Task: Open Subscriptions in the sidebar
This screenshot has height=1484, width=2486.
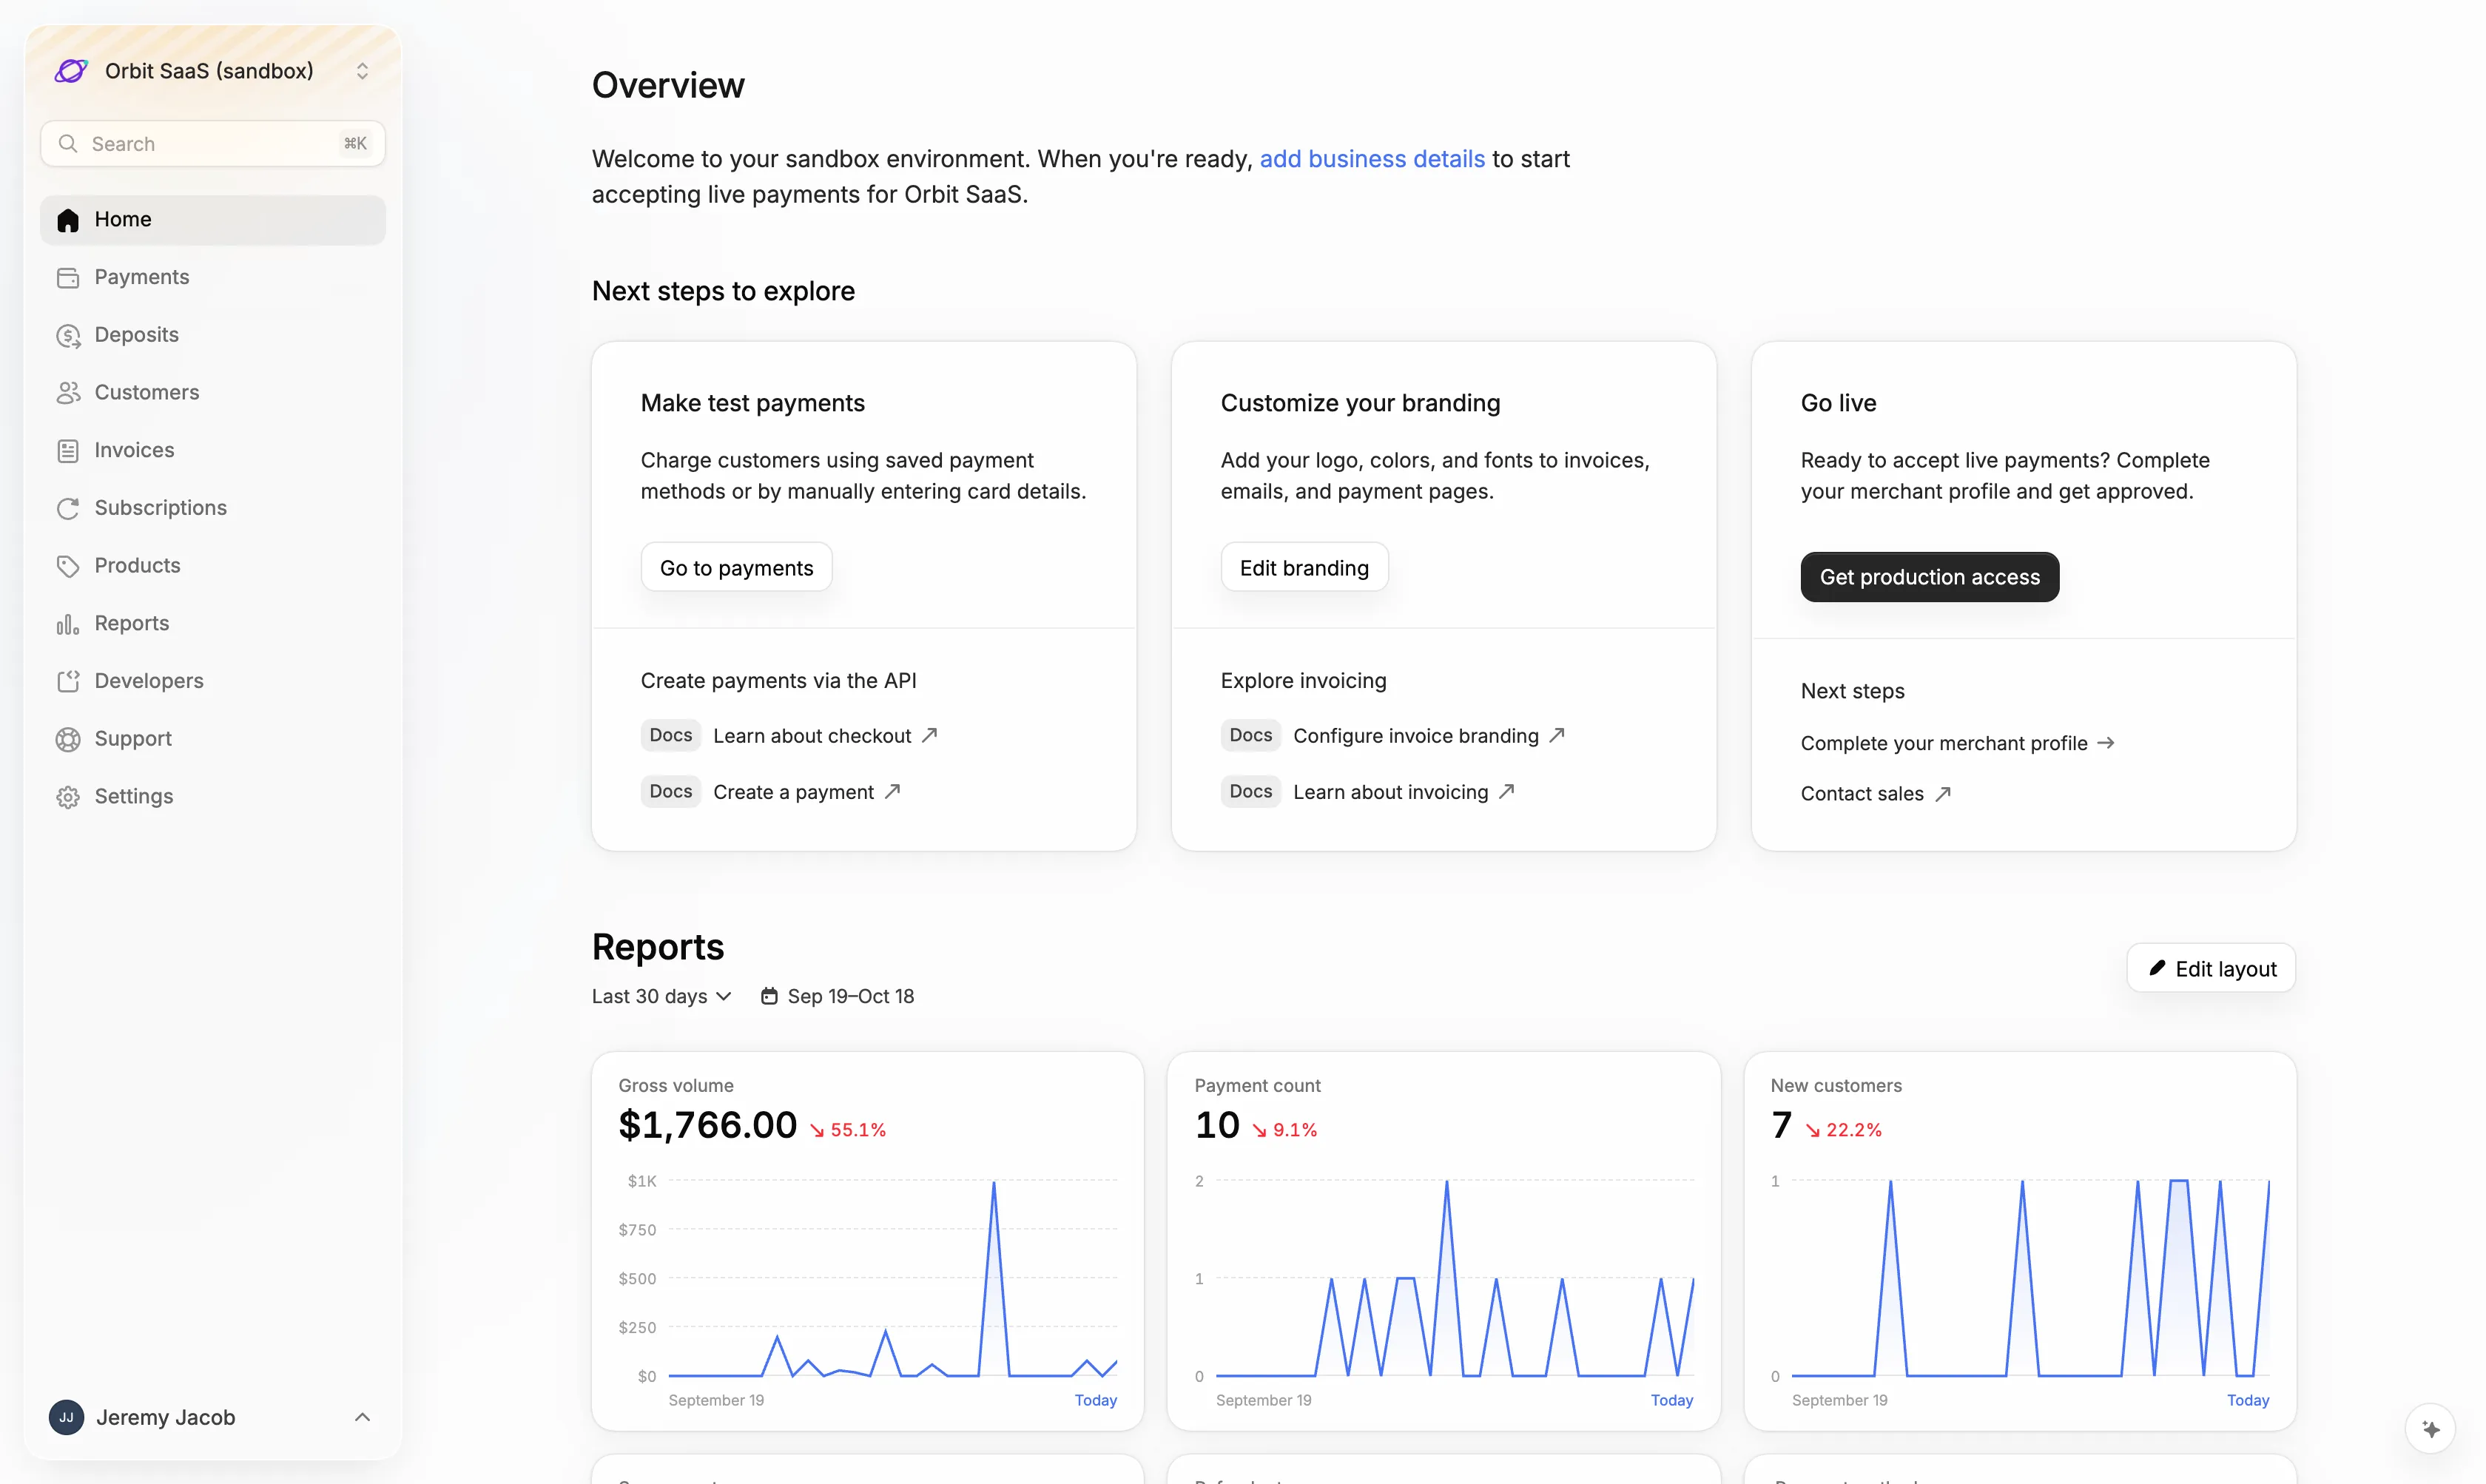Action: (x=213, y=509)
